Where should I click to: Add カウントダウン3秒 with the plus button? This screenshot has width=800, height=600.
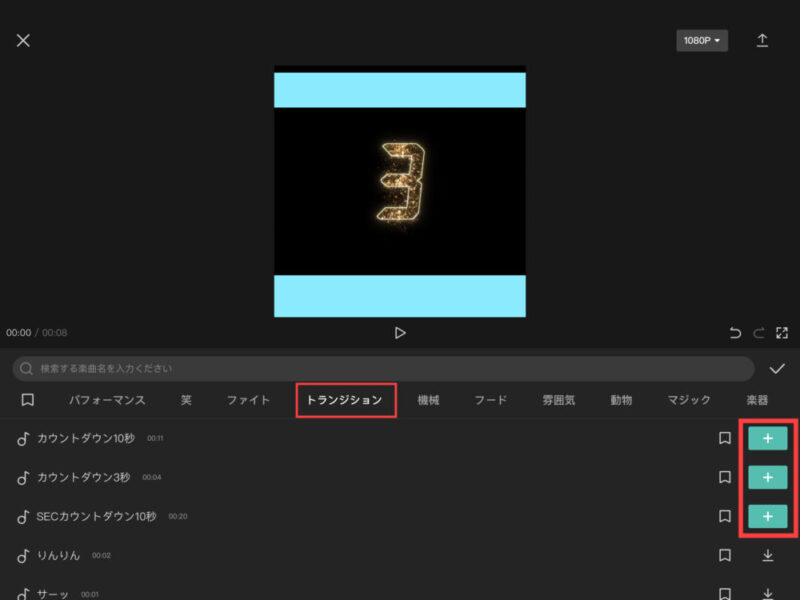coord(768,477)
